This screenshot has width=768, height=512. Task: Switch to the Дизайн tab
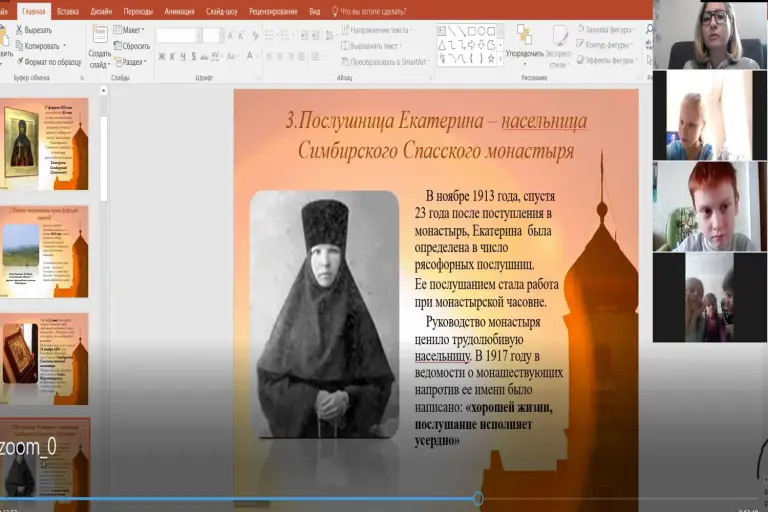click(x=101, y=11)
